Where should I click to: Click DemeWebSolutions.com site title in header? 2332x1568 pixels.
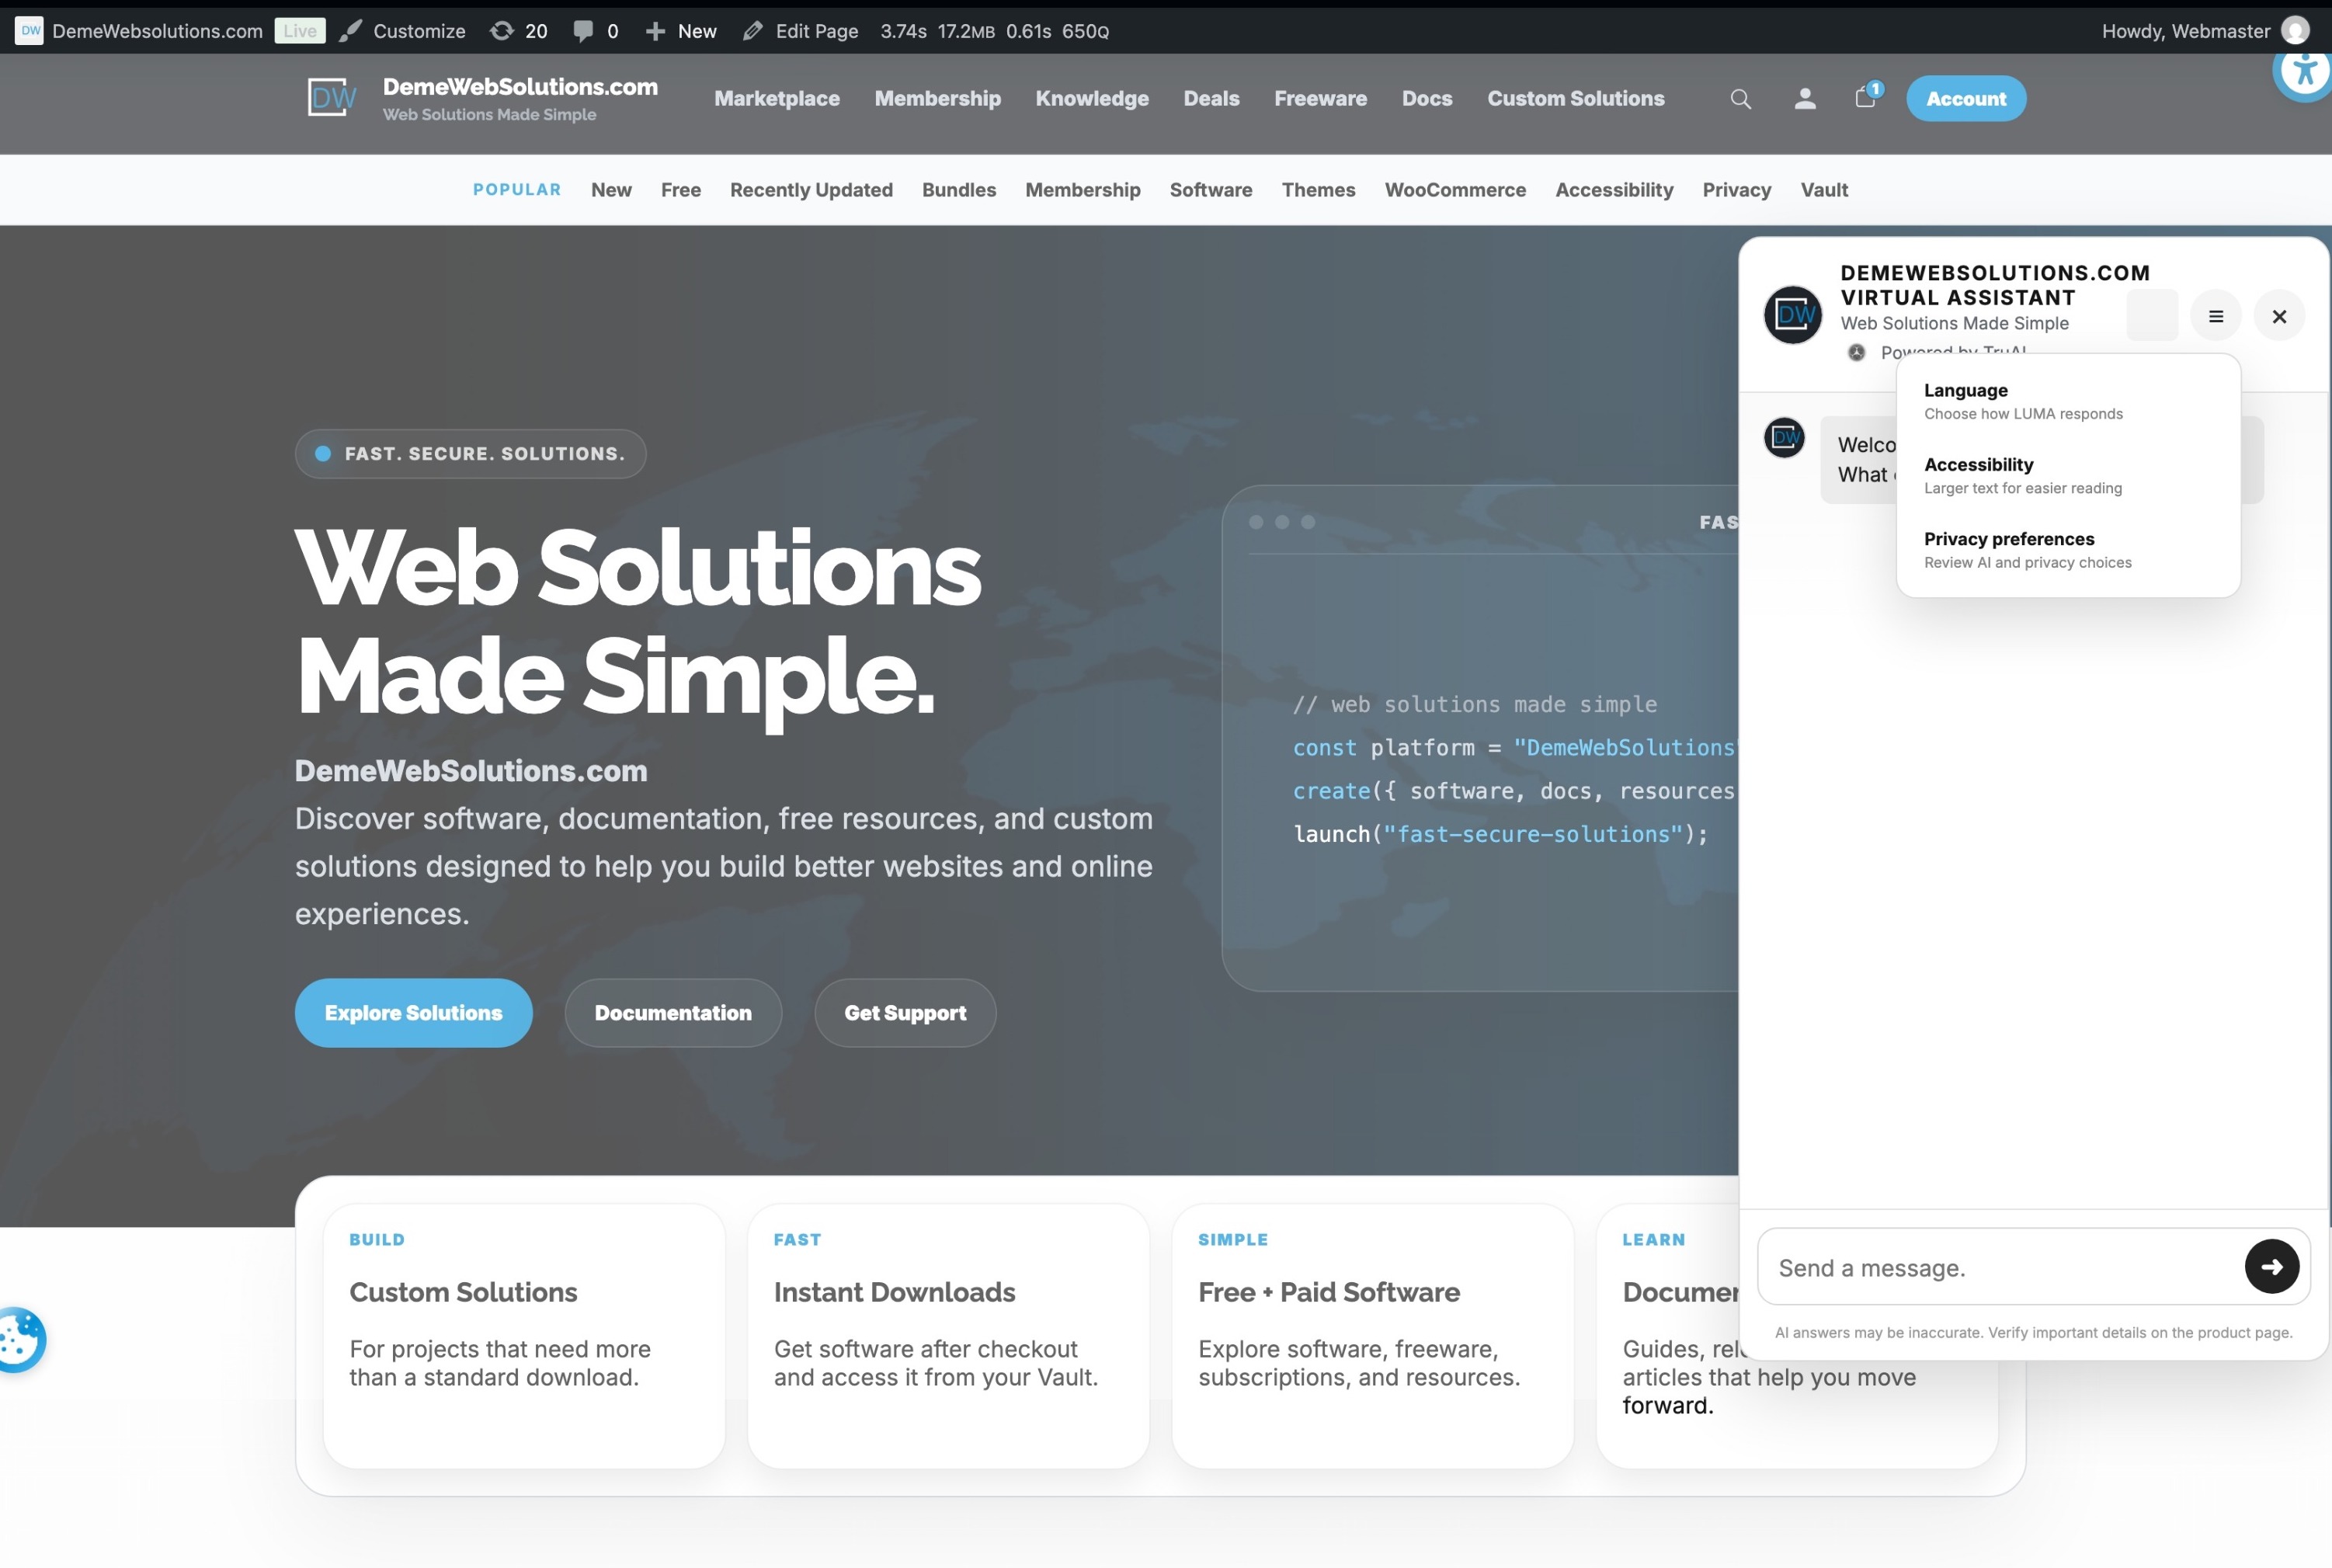tap(520, 87)
